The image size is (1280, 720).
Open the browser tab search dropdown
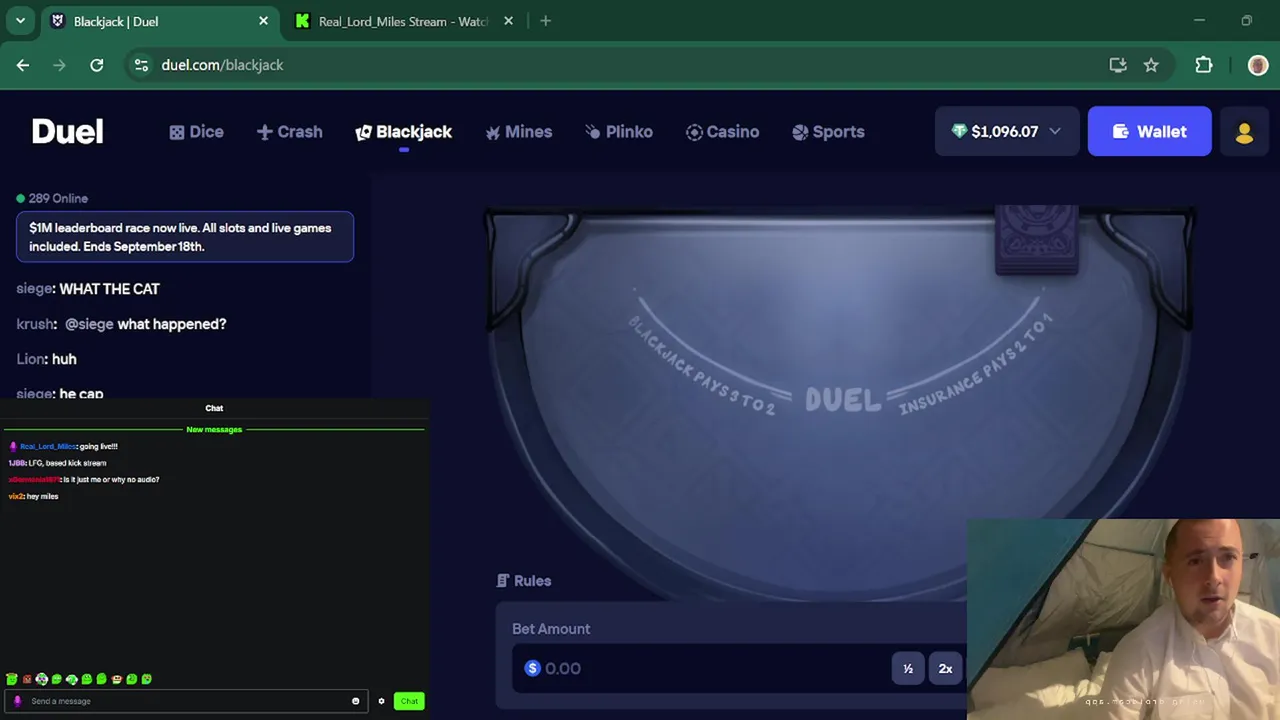click(20, 21)
